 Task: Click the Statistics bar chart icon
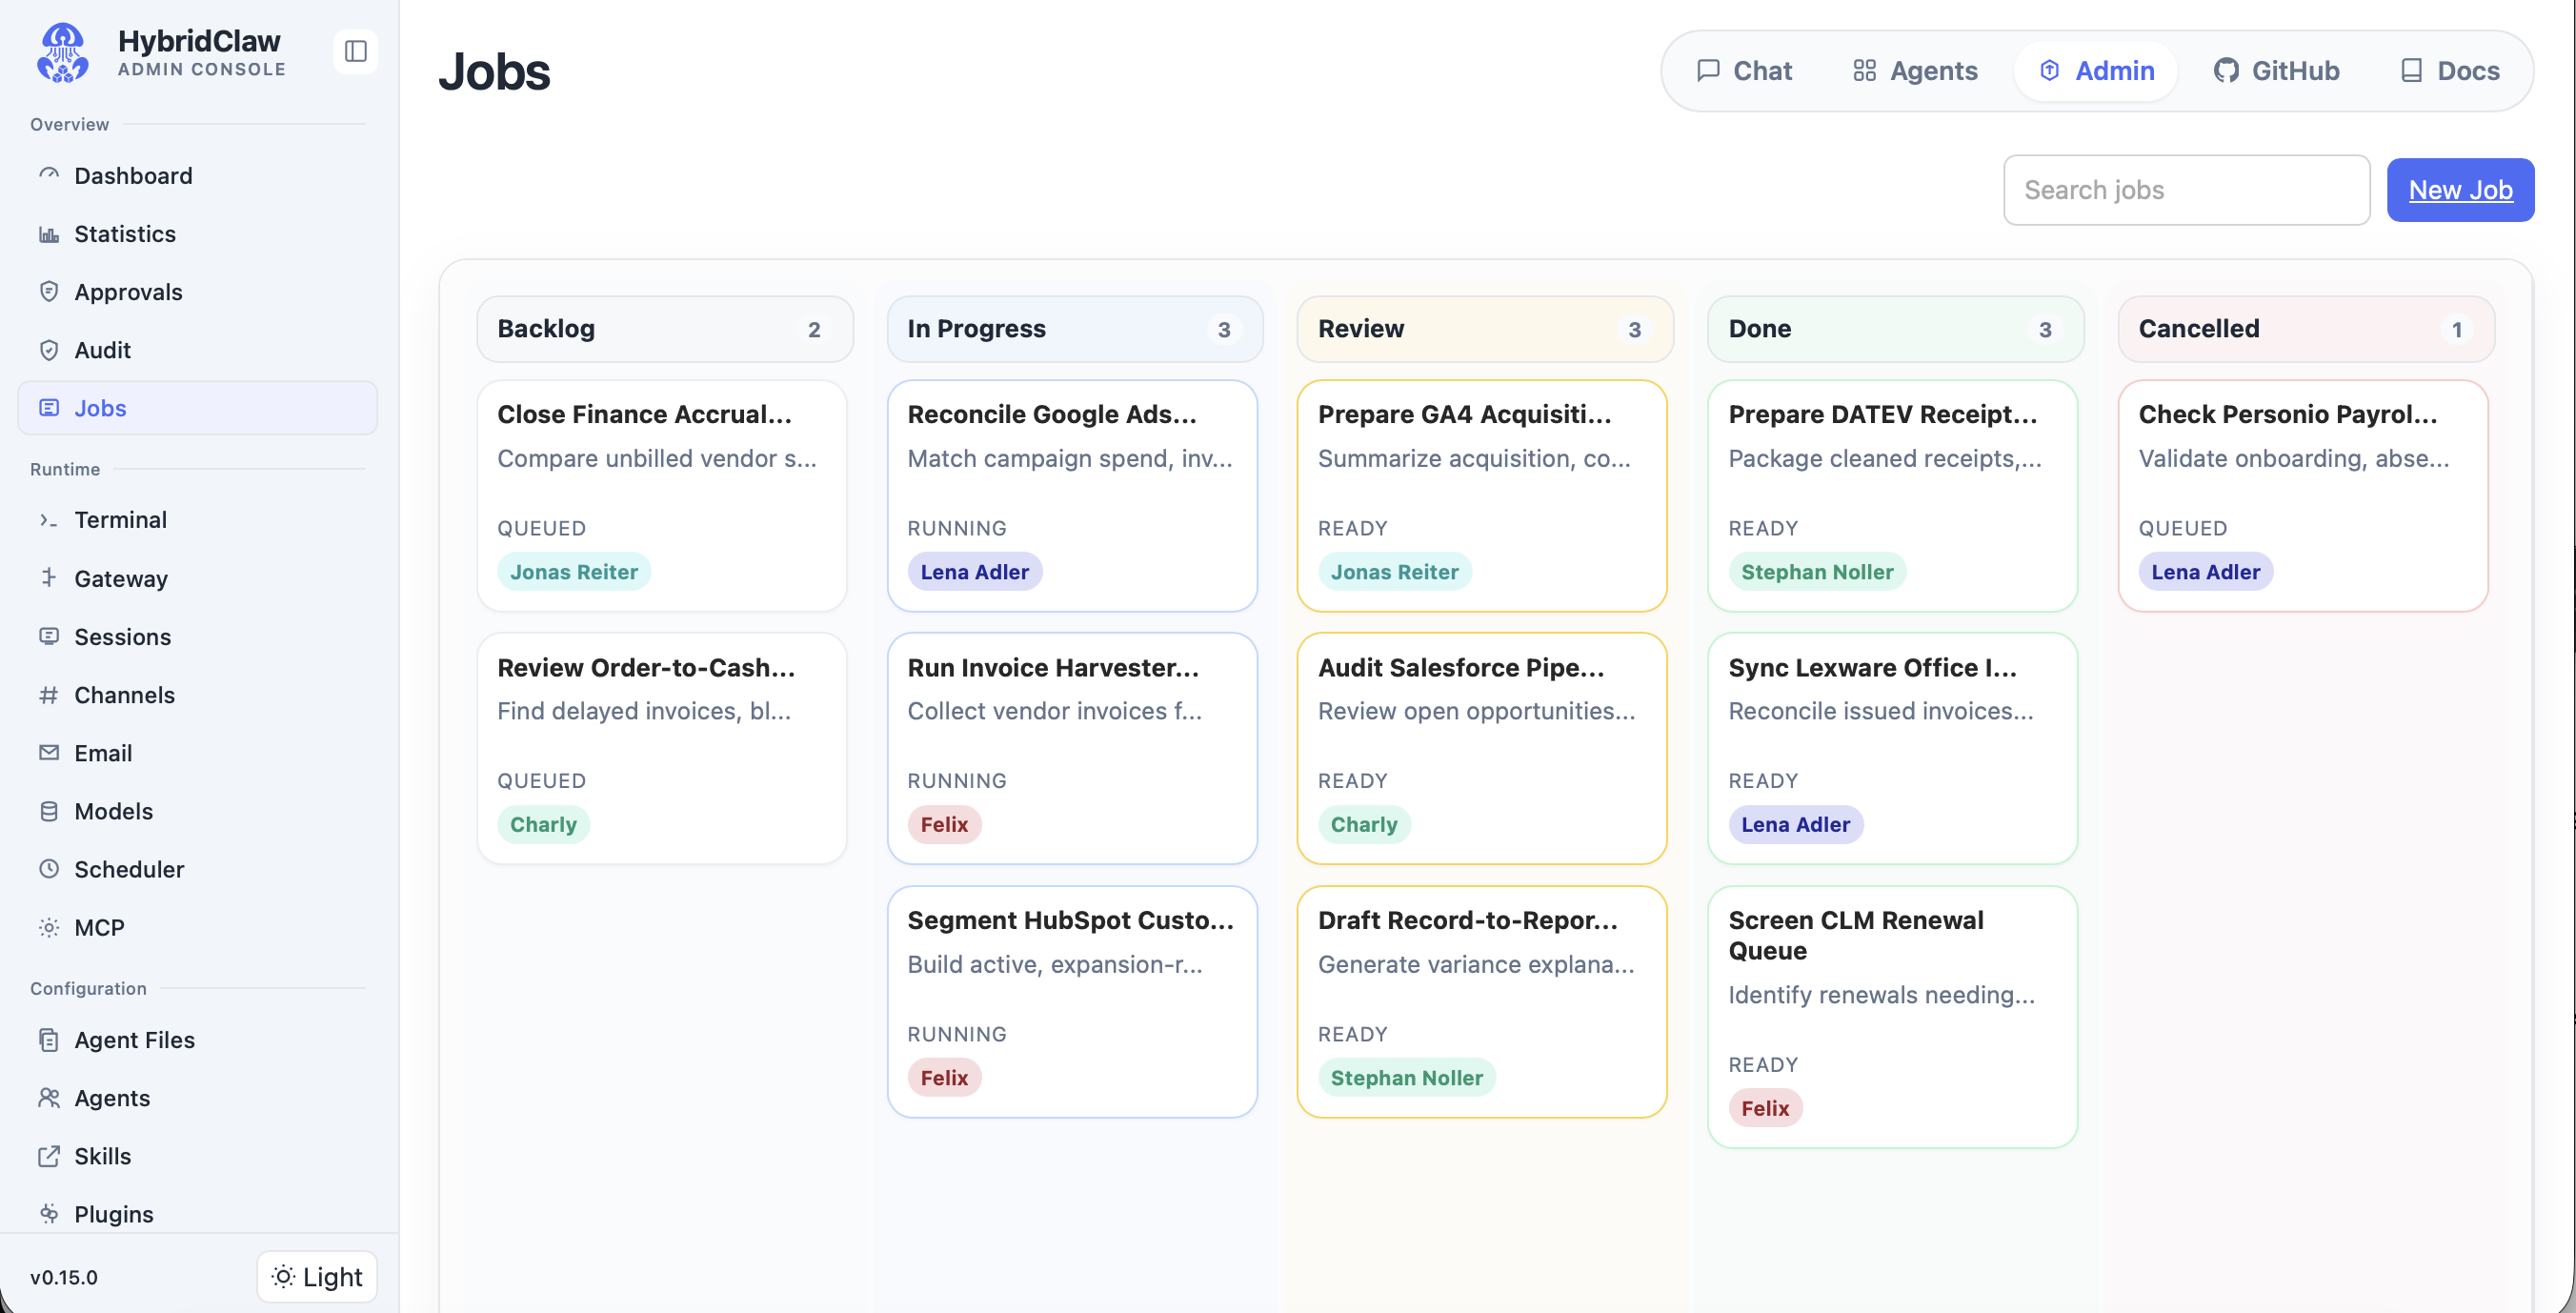[x=49, y=233]
